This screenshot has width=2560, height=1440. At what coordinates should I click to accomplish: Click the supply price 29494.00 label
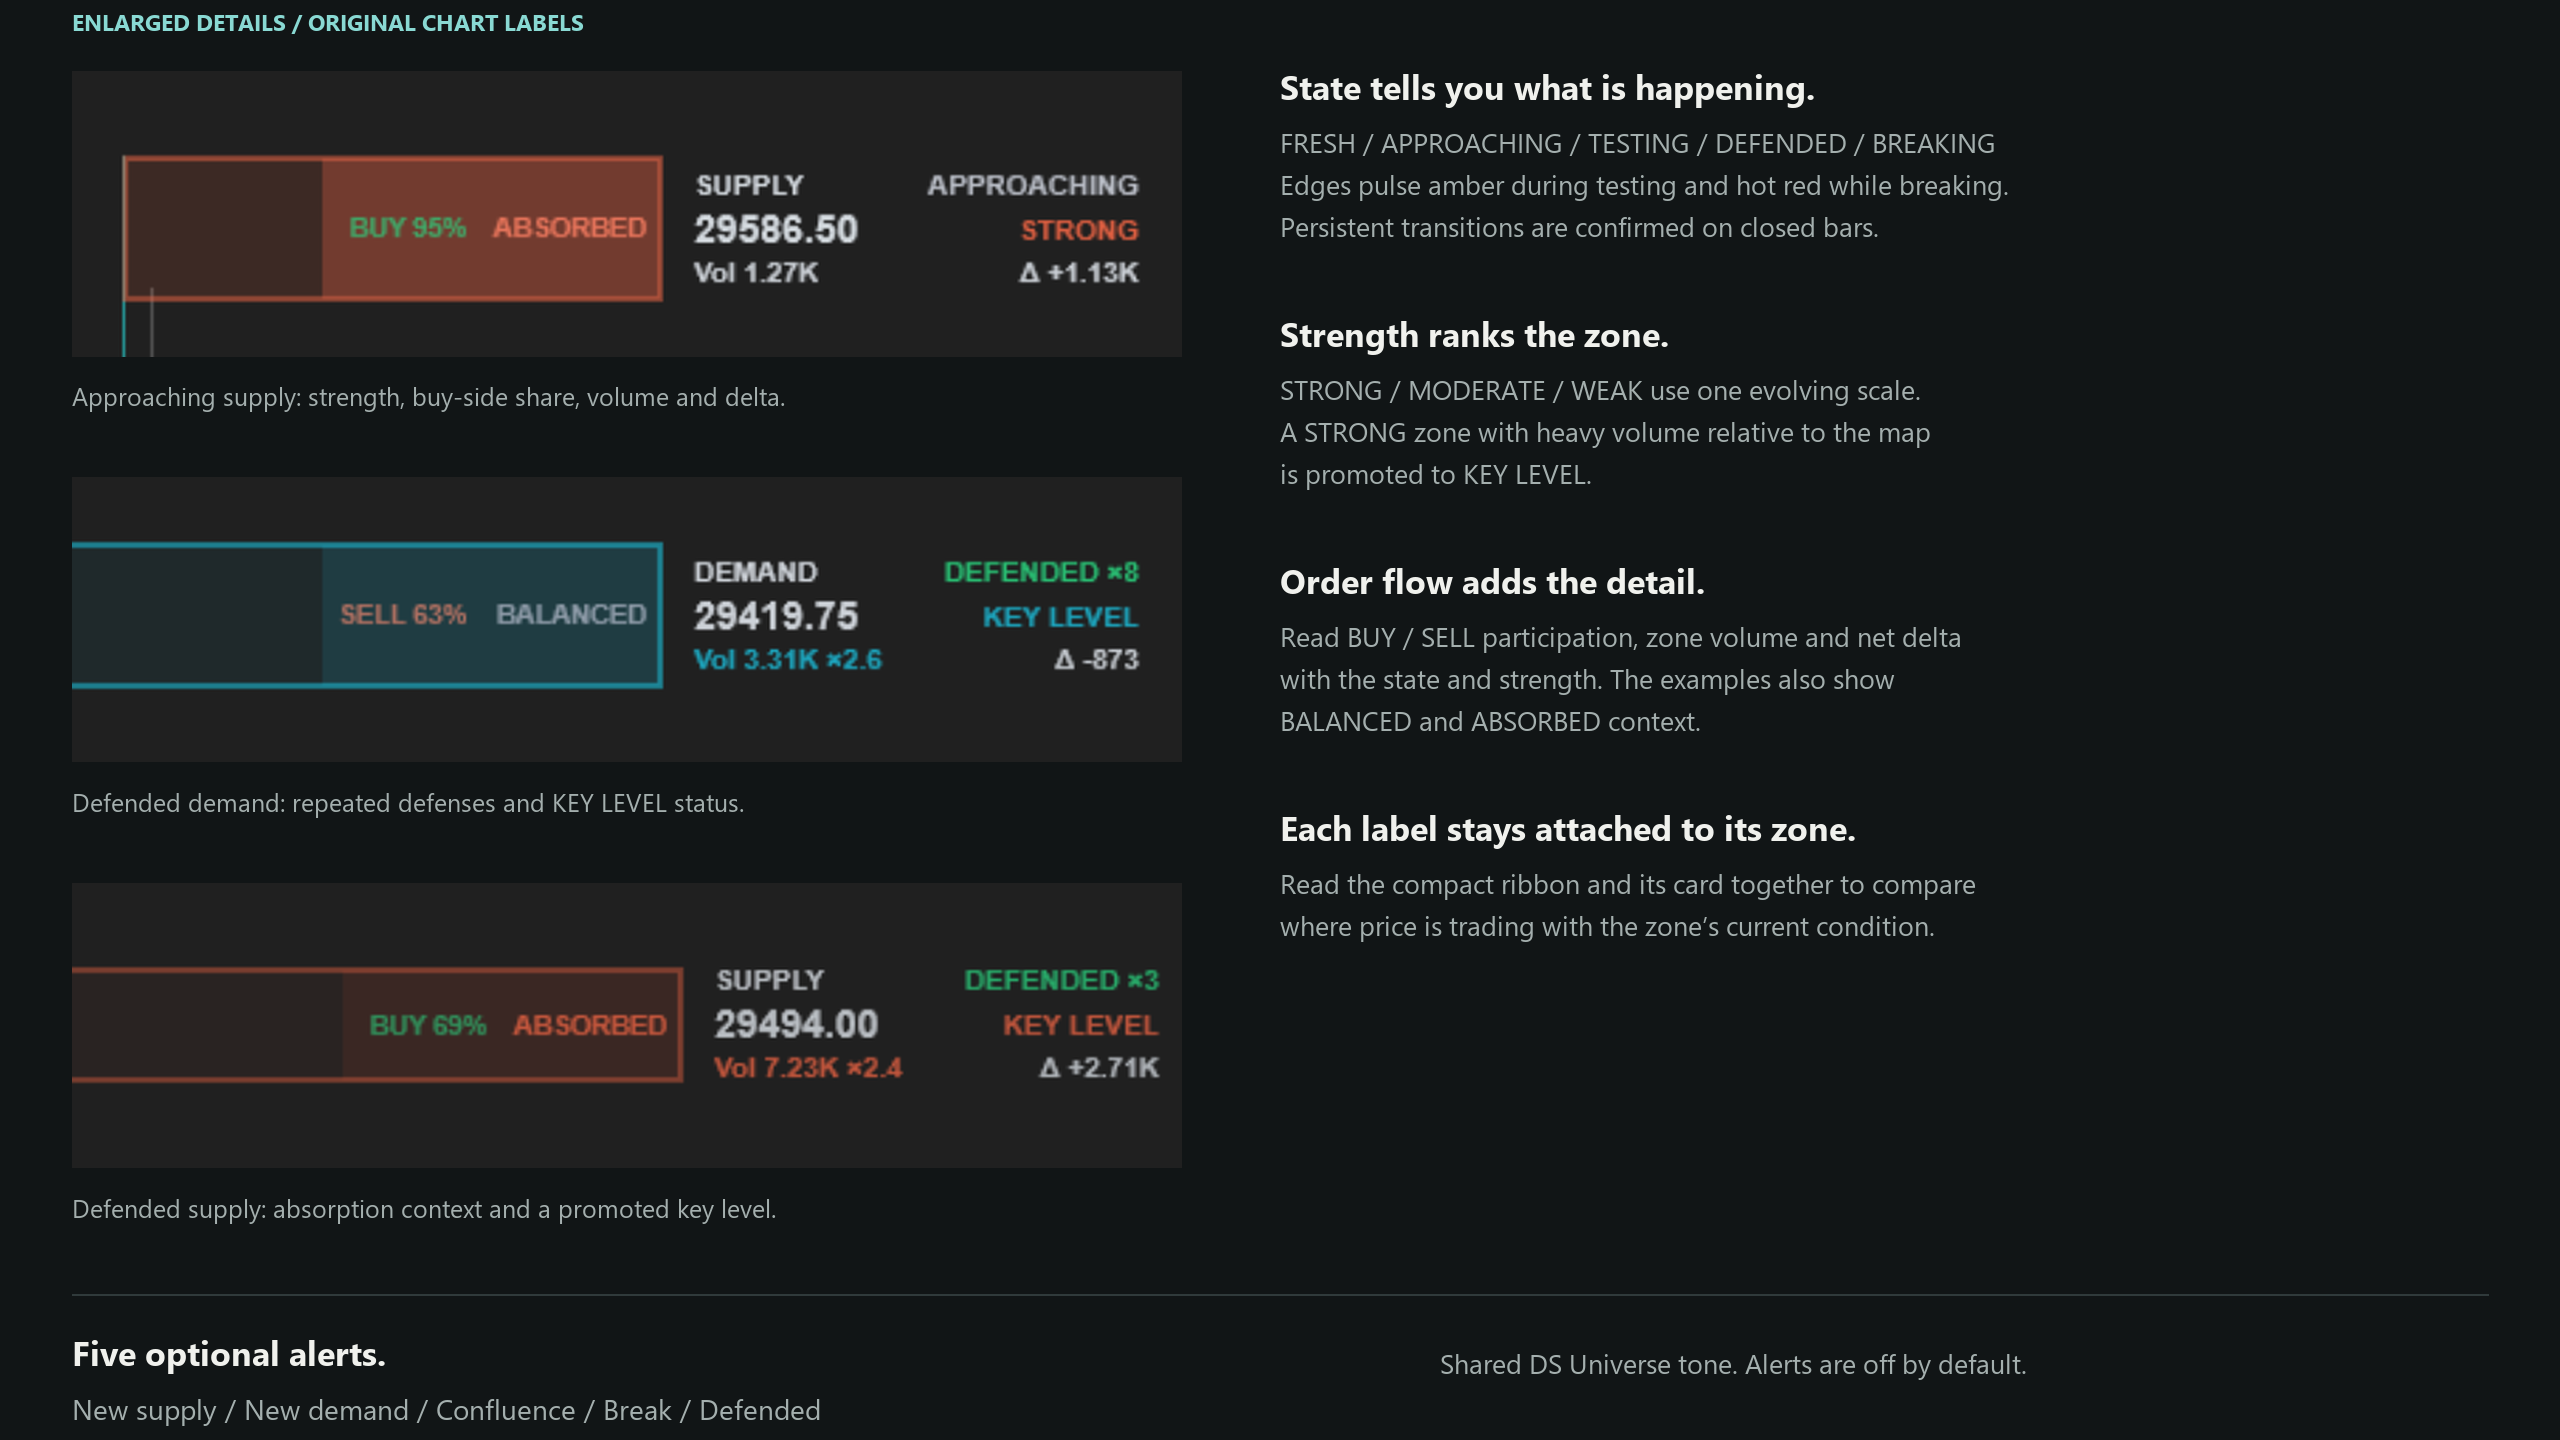[x=796, y=1024]
